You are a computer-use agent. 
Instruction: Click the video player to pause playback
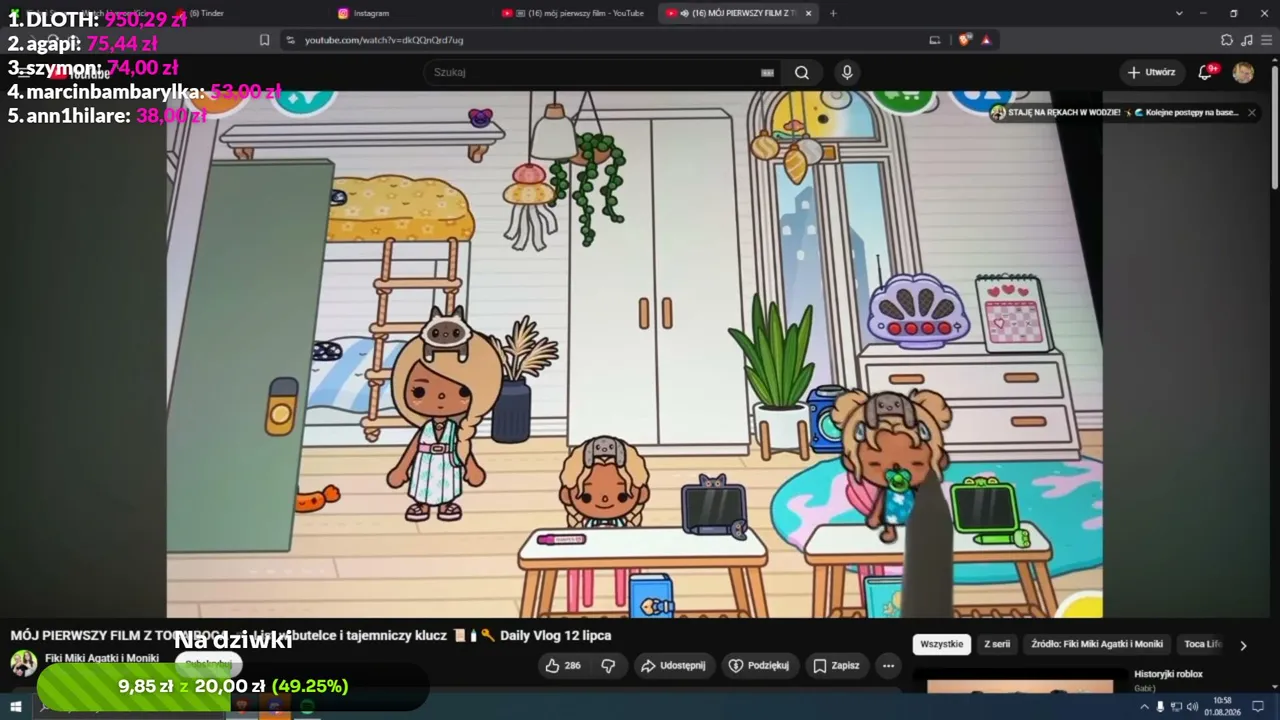pyautogui.click(x=634, y=355)
